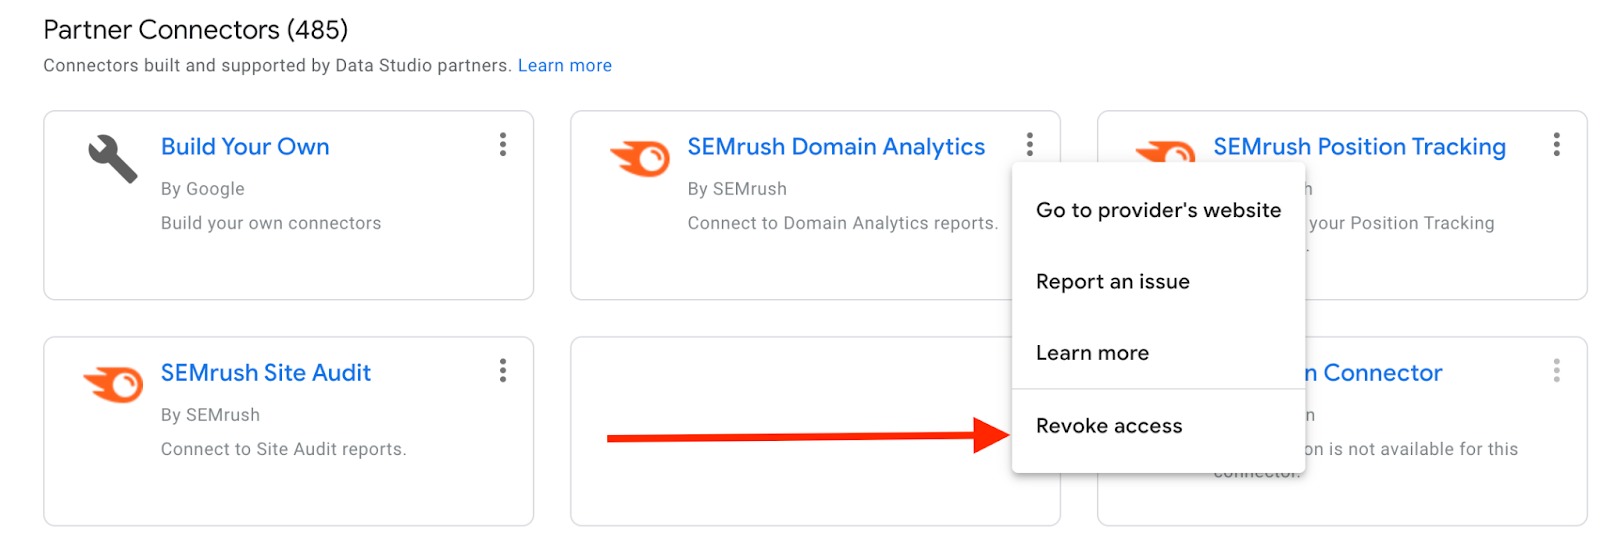Viewport: 1600px width, 541px height.
Task: Open the SEMrush Site Audit connector title
Action: pyautogui.click(x=266, y=373)
